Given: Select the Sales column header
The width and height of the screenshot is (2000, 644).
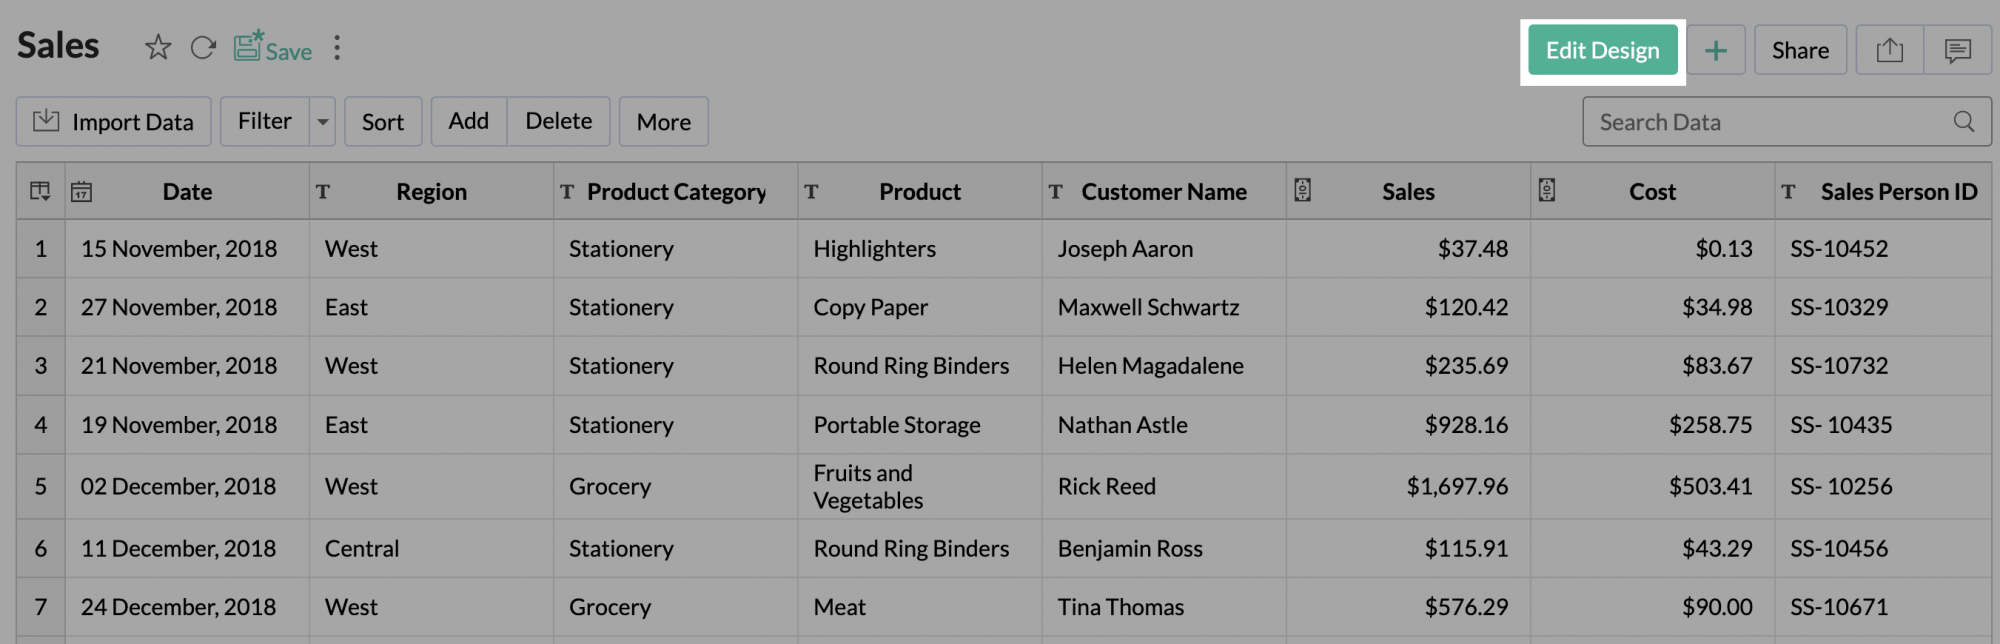Looking at the screenshot, I should point(1408,192).
